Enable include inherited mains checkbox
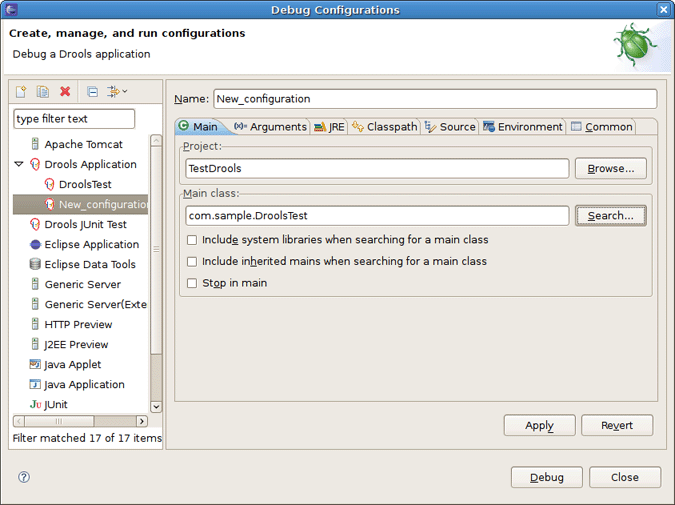 (x=192, y=261)
